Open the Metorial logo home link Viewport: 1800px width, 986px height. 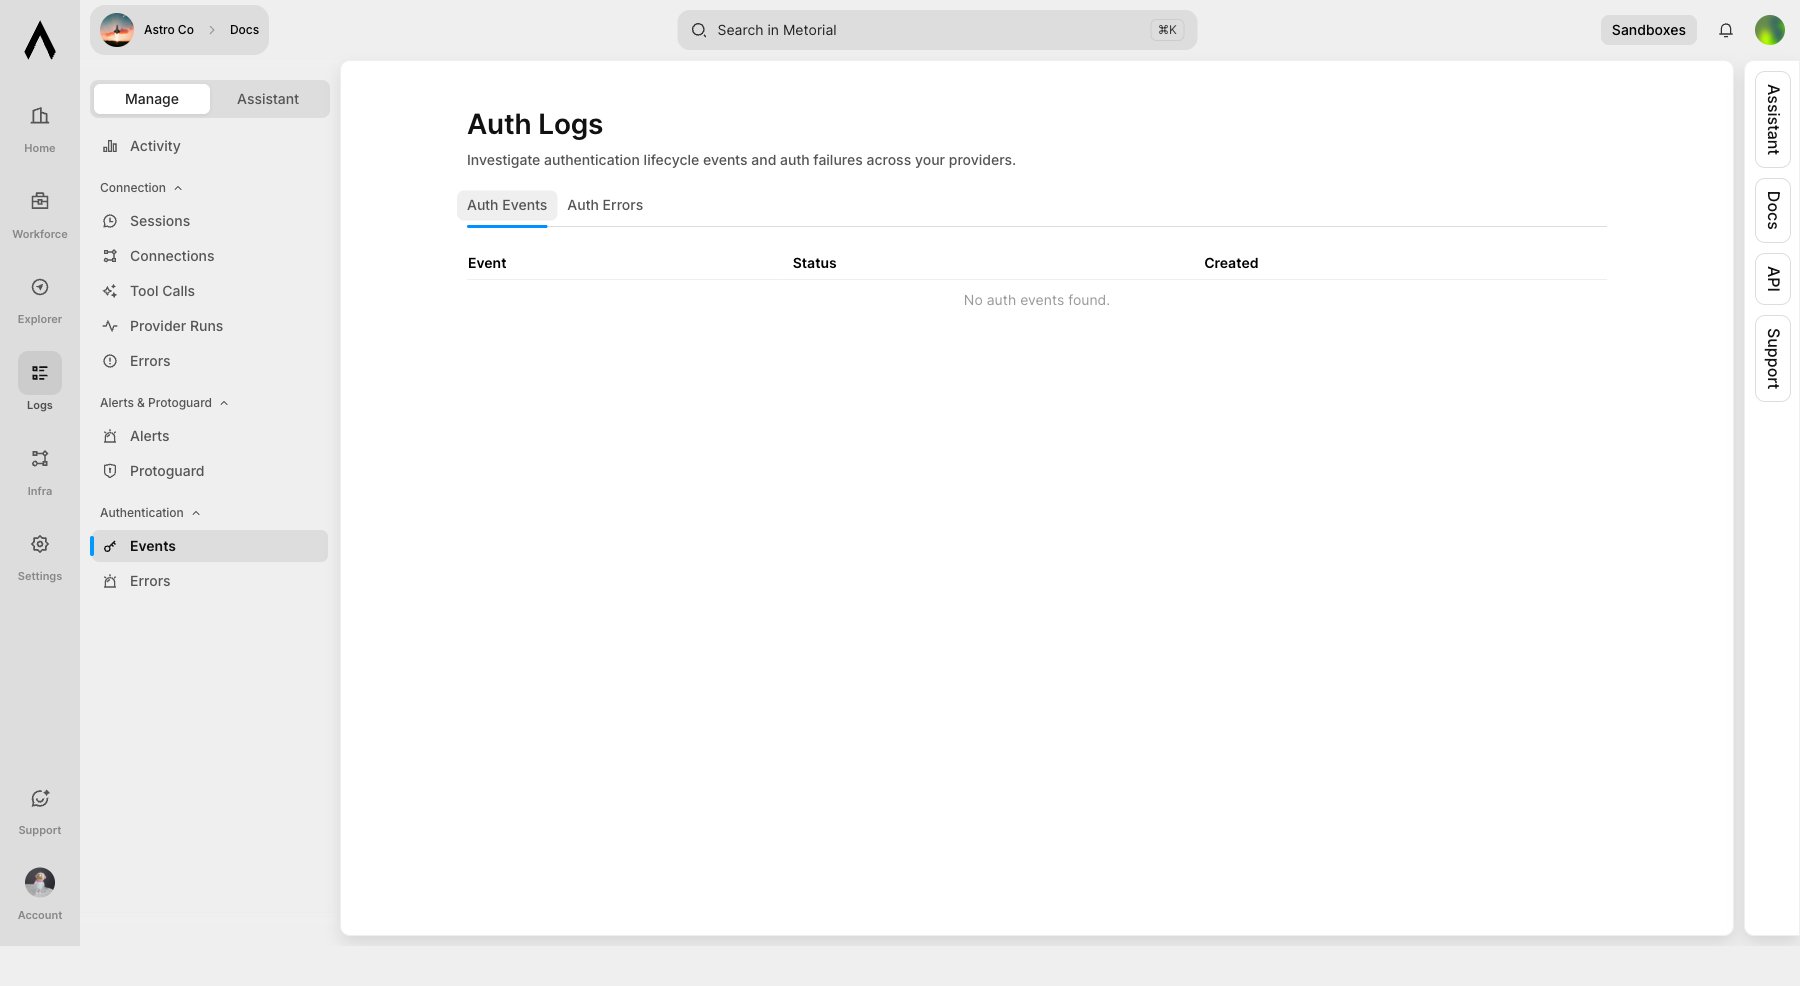click(40, 40)
